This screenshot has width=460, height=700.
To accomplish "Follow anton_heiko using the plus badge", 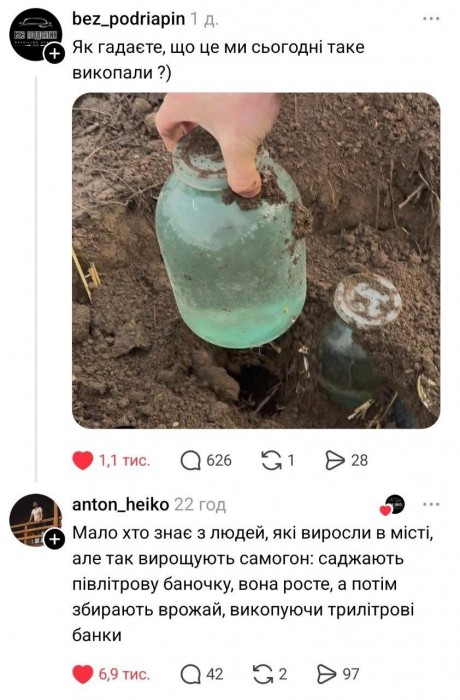I will click(x=54, y=540).
